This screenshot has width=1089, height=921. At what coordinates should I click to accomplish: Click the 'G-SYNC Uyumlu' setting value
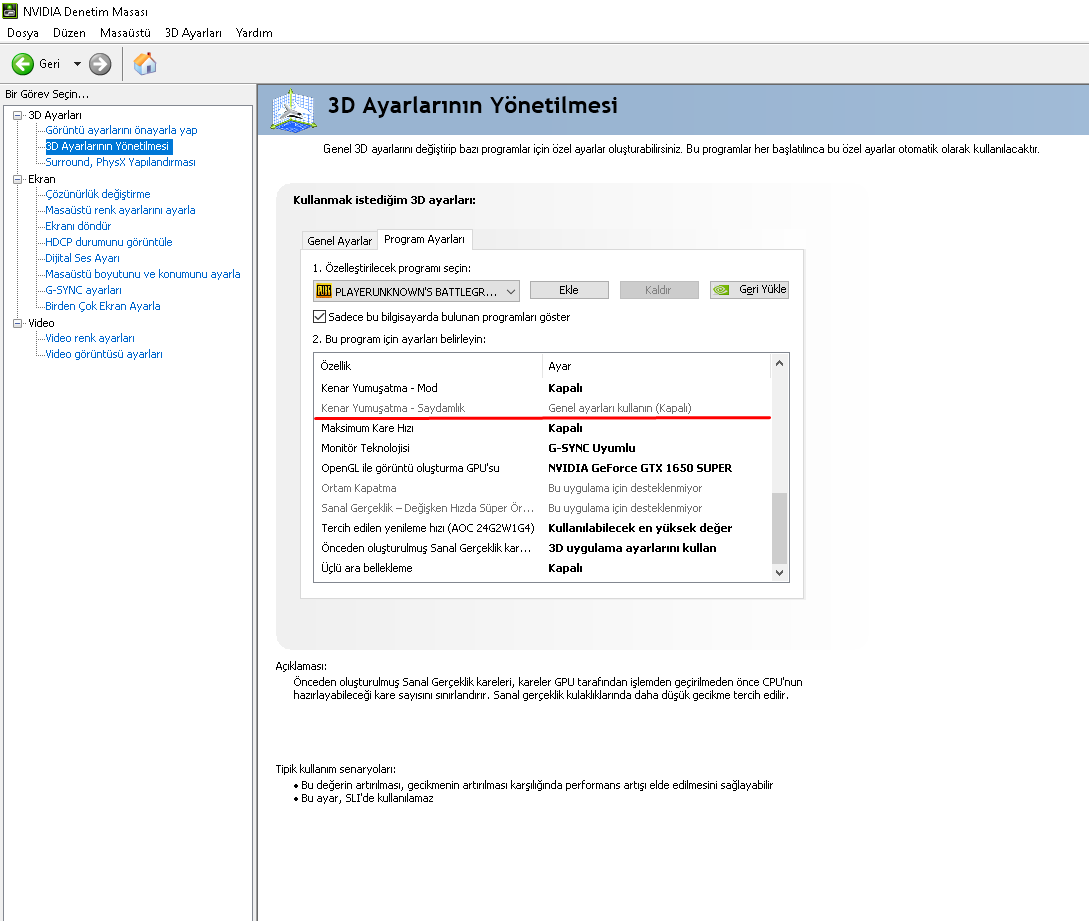[x=592, y=448]
